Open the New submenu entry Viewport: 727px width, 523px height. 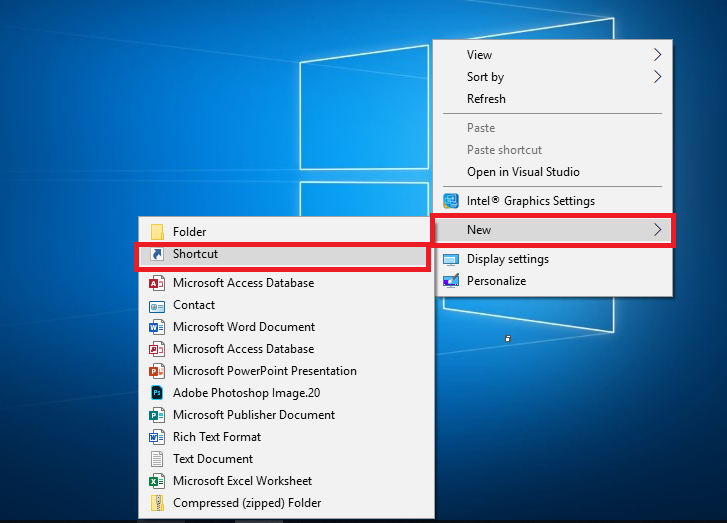point(553,230)
